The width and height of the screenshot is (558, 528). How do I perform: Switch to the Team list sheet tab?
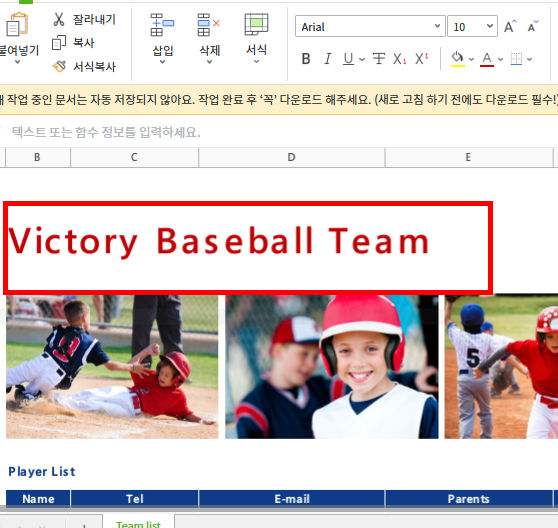138,522
